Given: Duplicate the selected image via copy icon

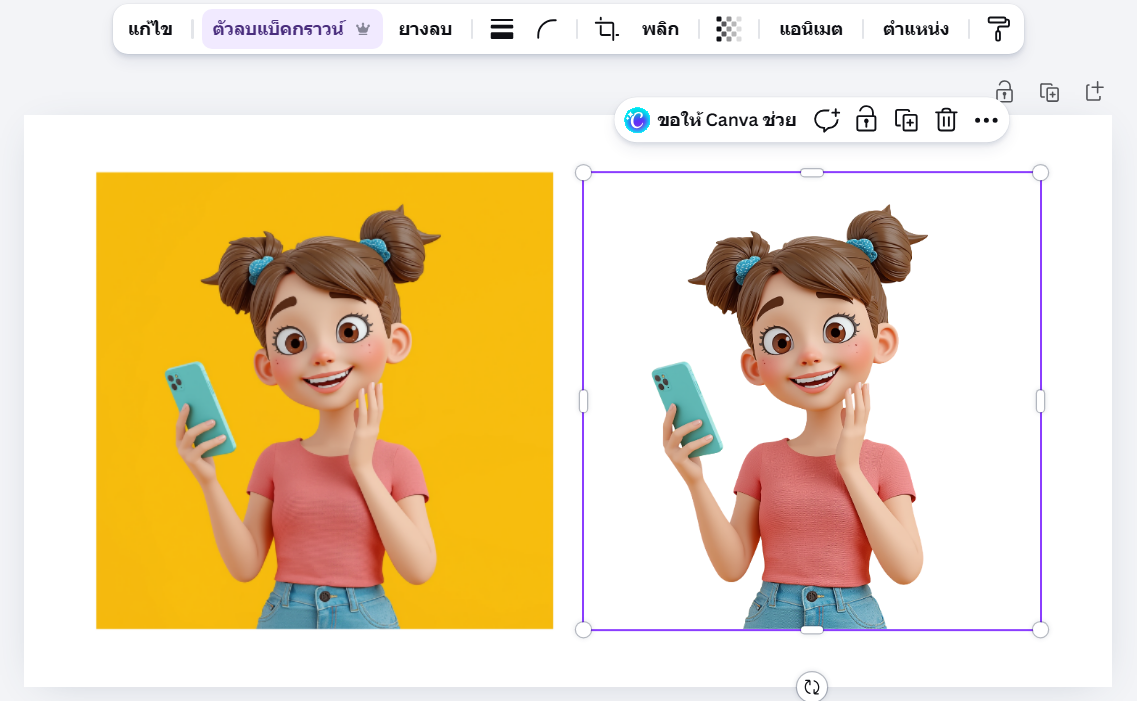Looking at the screenshot, I should tap(905, 119).
